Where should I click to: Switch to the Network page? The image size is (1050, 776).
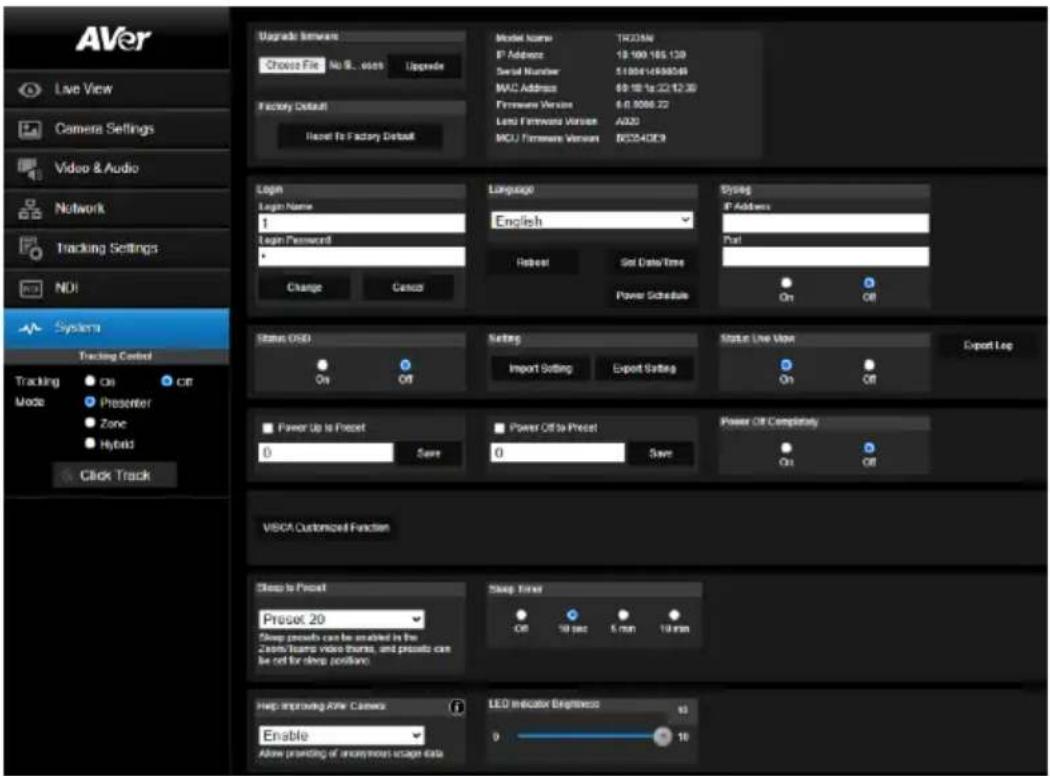coord(117,208)
